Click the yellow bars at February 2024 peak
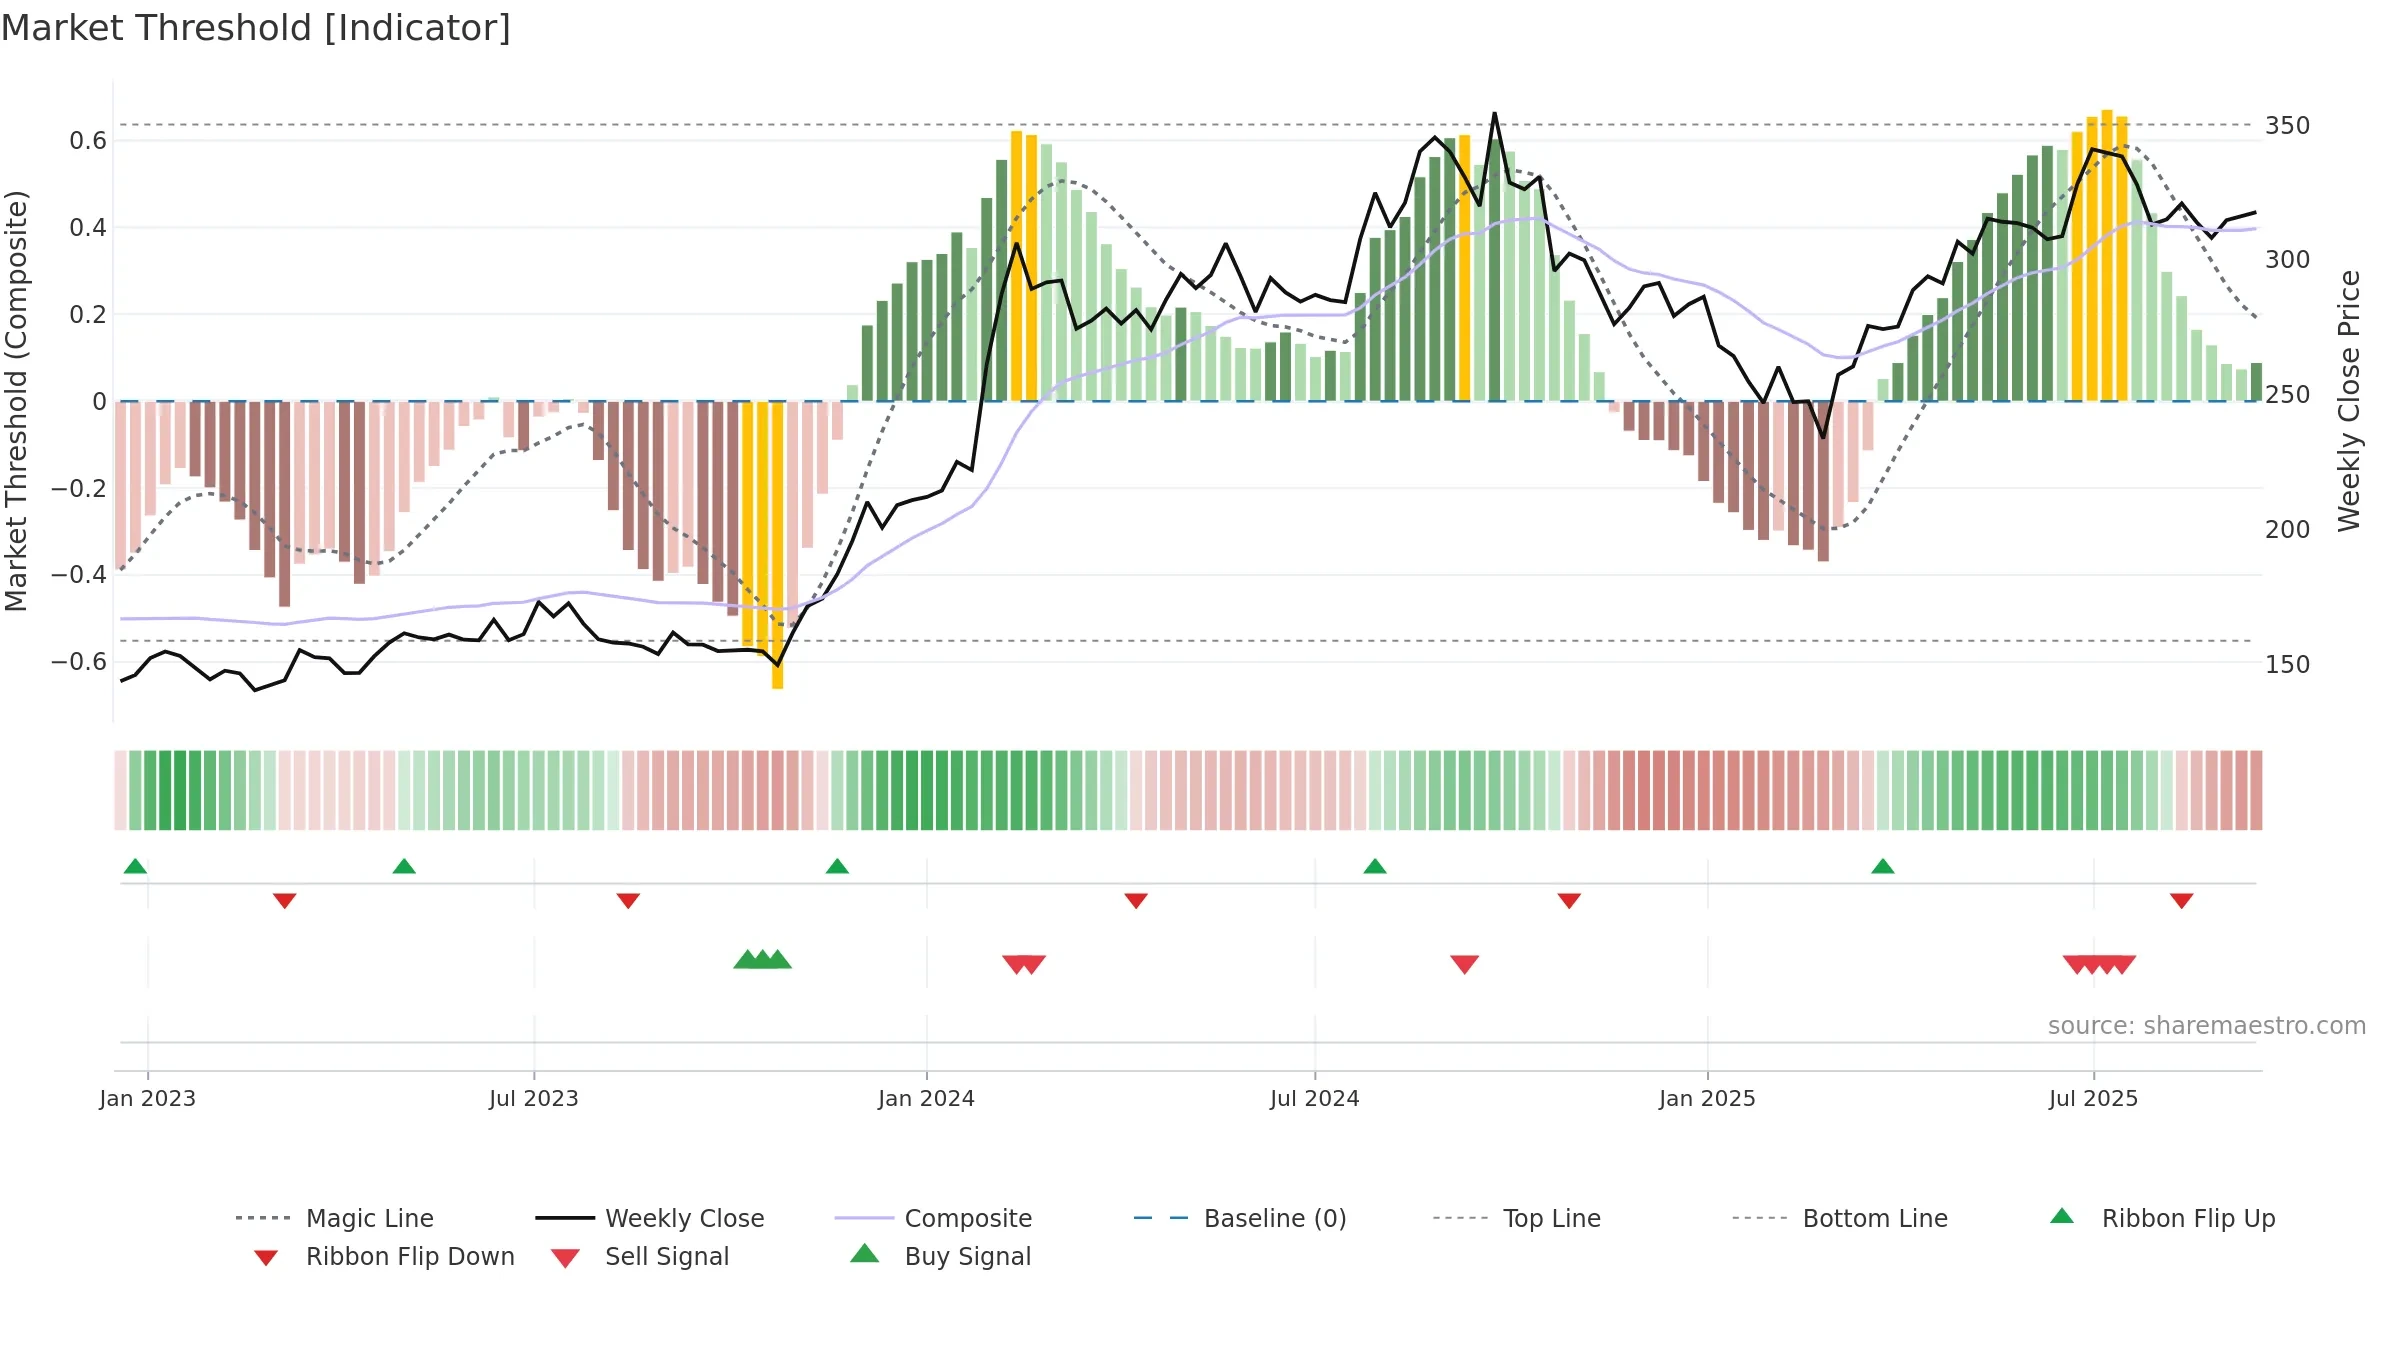 (x=1024, y=266)
